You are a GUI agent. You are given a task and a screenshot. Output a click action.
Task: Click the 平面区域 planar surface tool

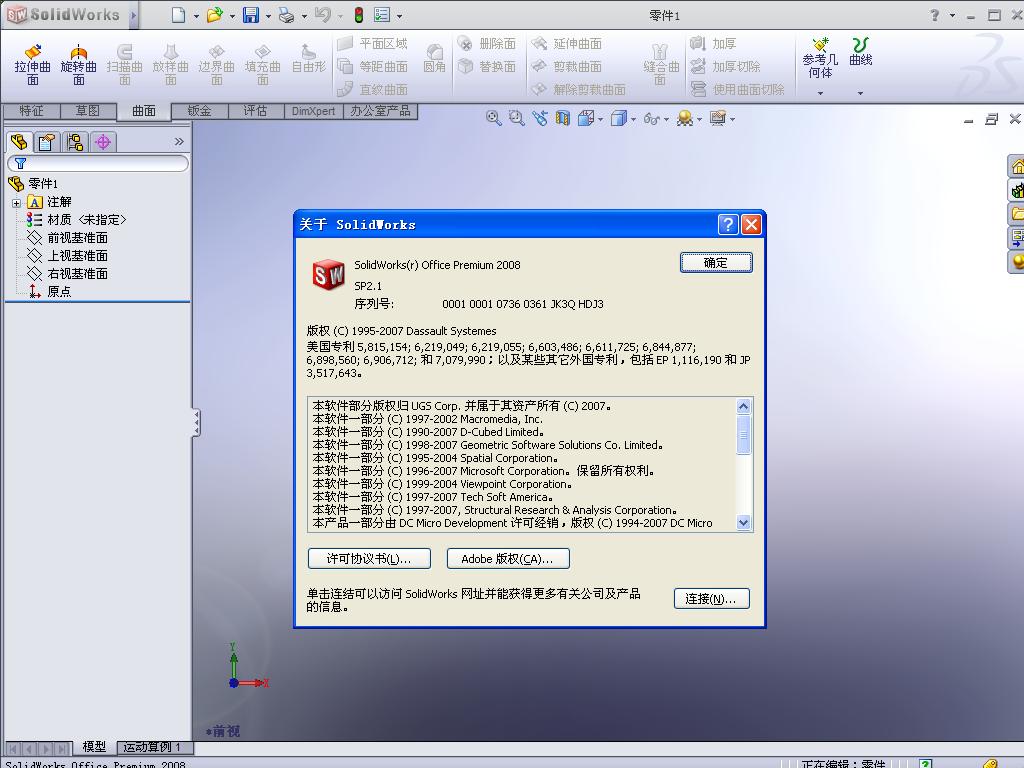372,44
